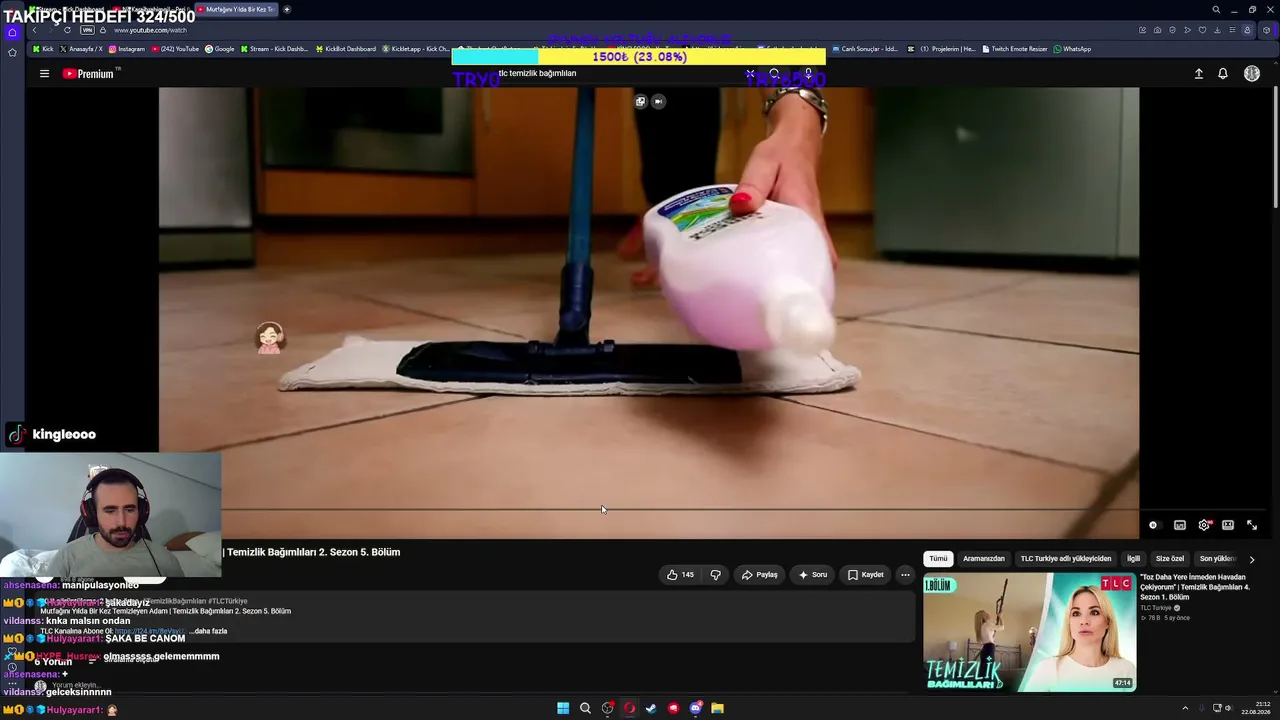Select the İlgili filter chip
The image size is (1280, 720).
[x=1133, y=559]
